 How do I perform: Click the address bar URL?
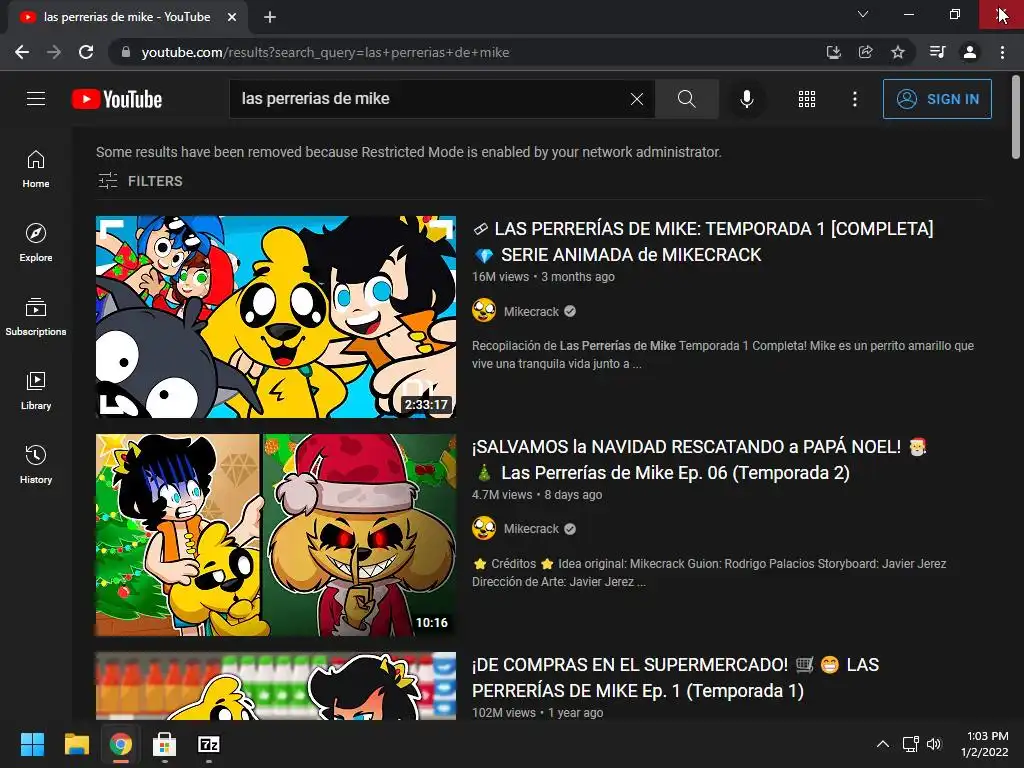tap(325, 52)
